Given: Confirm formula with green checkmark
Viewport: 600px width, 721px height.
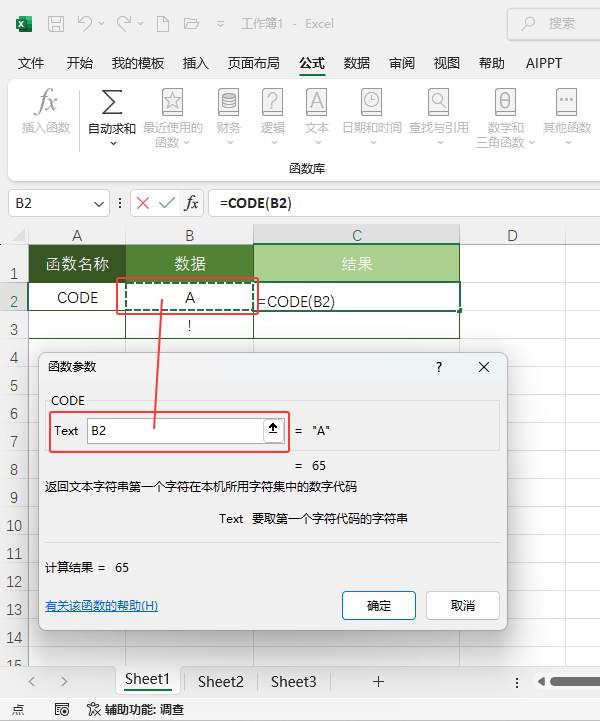Looking at the screenshot, I should coord(166,203).
